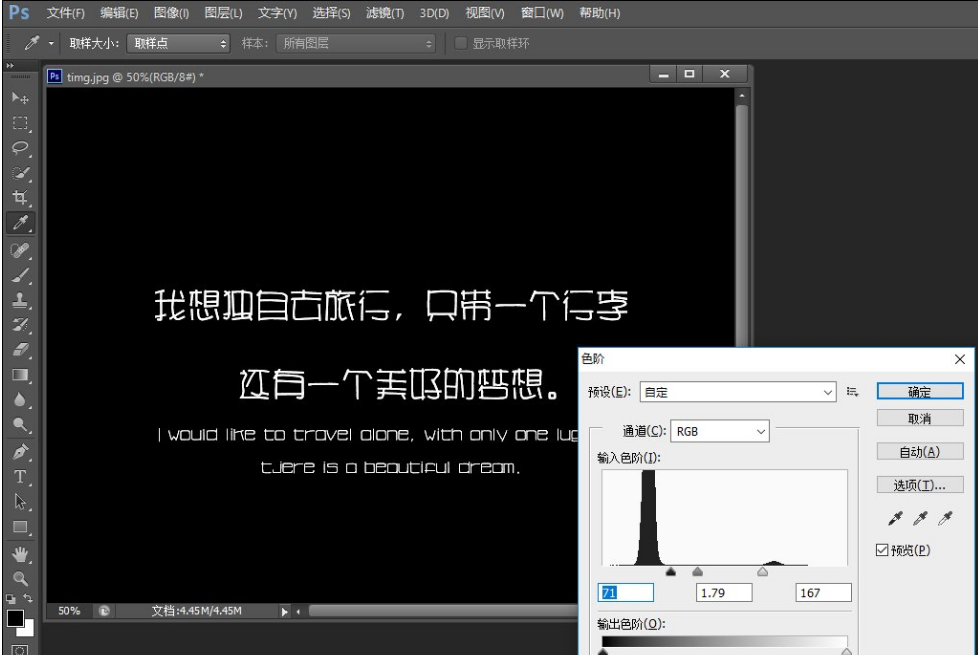Image resolution: width=978 pixels, height=655 pixels.
Task: Open the Window menu
Action: tap(542, 12)
